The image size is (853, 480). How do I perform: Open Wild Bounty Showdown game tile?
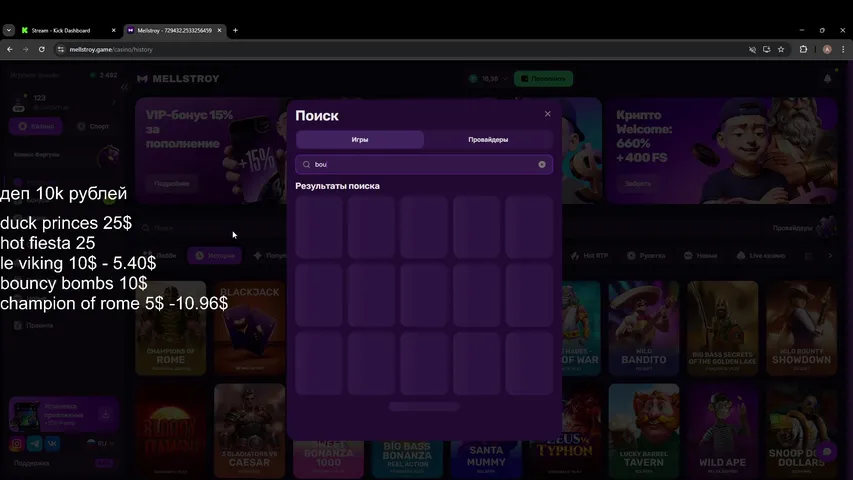click(801, 328)
